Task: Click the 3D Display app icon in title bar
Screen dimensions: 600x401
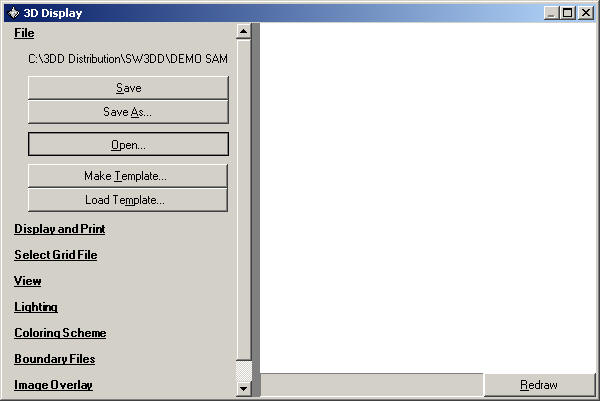Action: coord(13,13)
